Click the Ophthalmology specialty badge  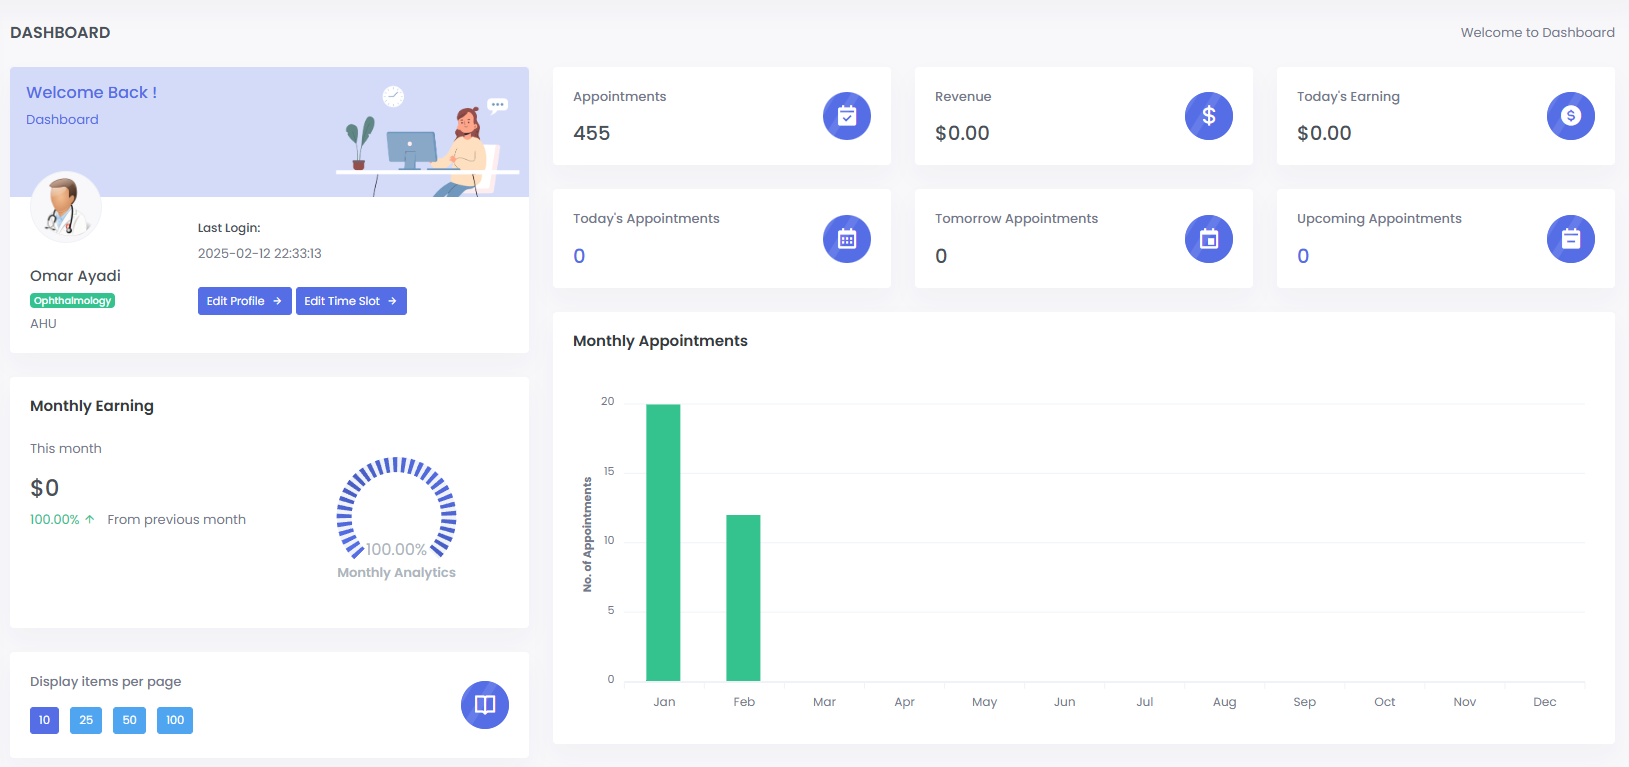click(72, 301)
